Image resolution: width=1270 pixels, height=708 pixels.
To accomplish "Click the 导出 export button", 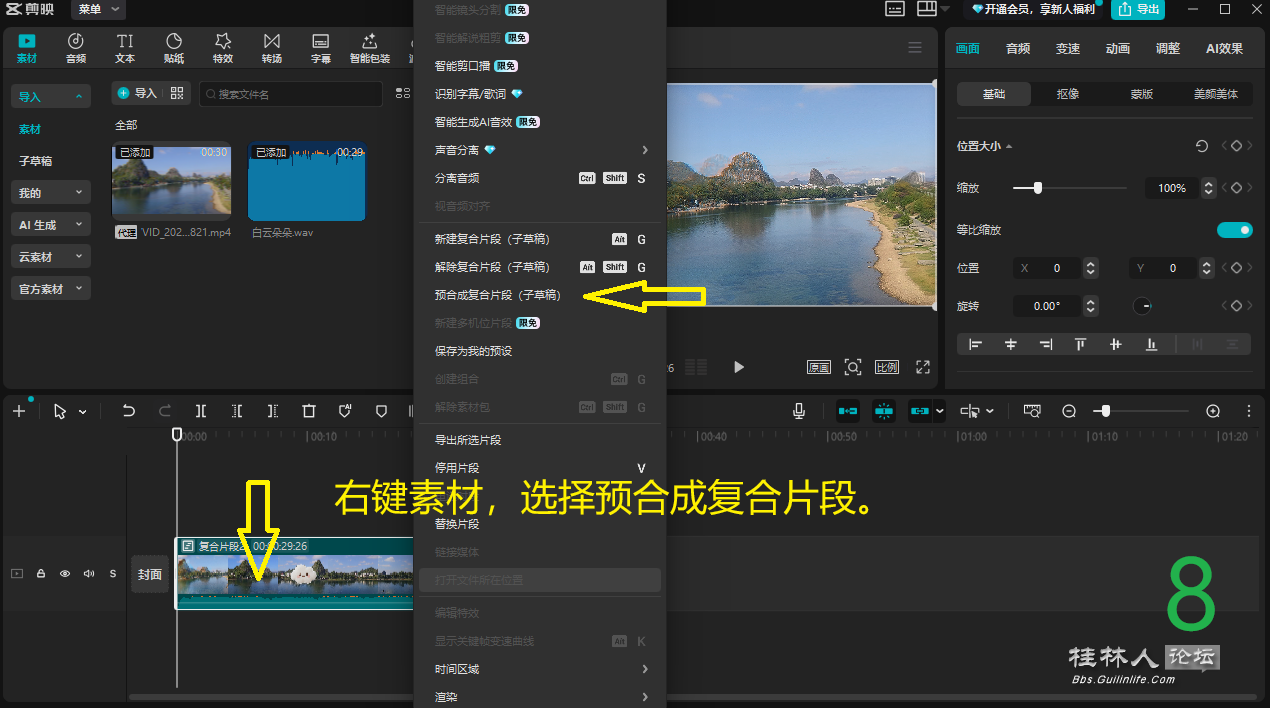I will (1137, 9).
